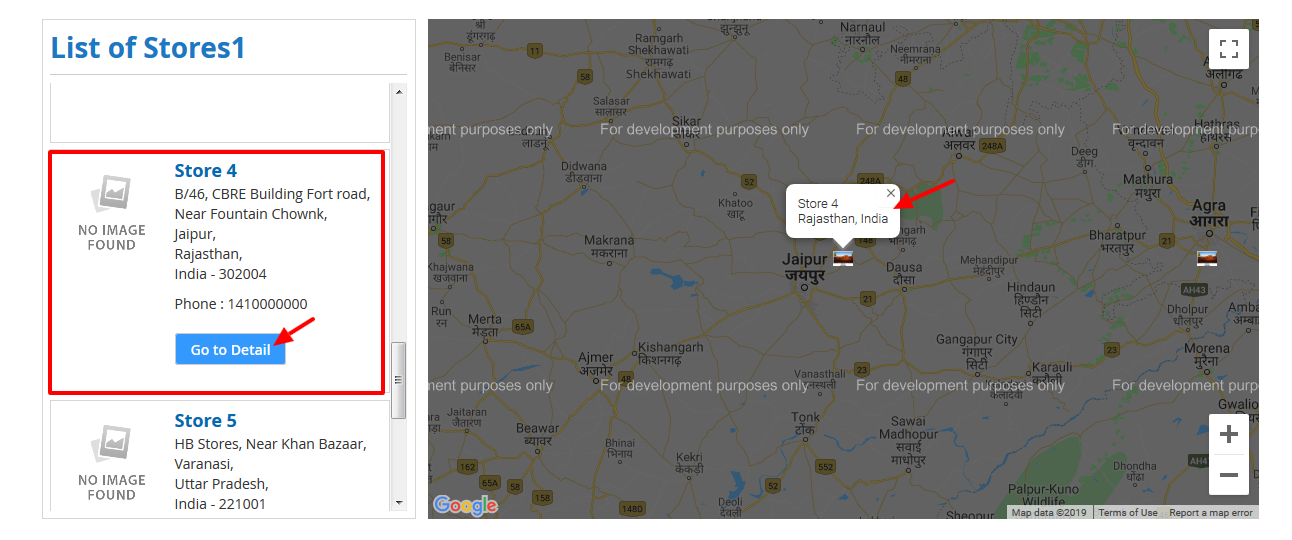The image size is (1292, 540).
Task: Click the Phone : 1410000000 text
Action: tap(241, 304)
